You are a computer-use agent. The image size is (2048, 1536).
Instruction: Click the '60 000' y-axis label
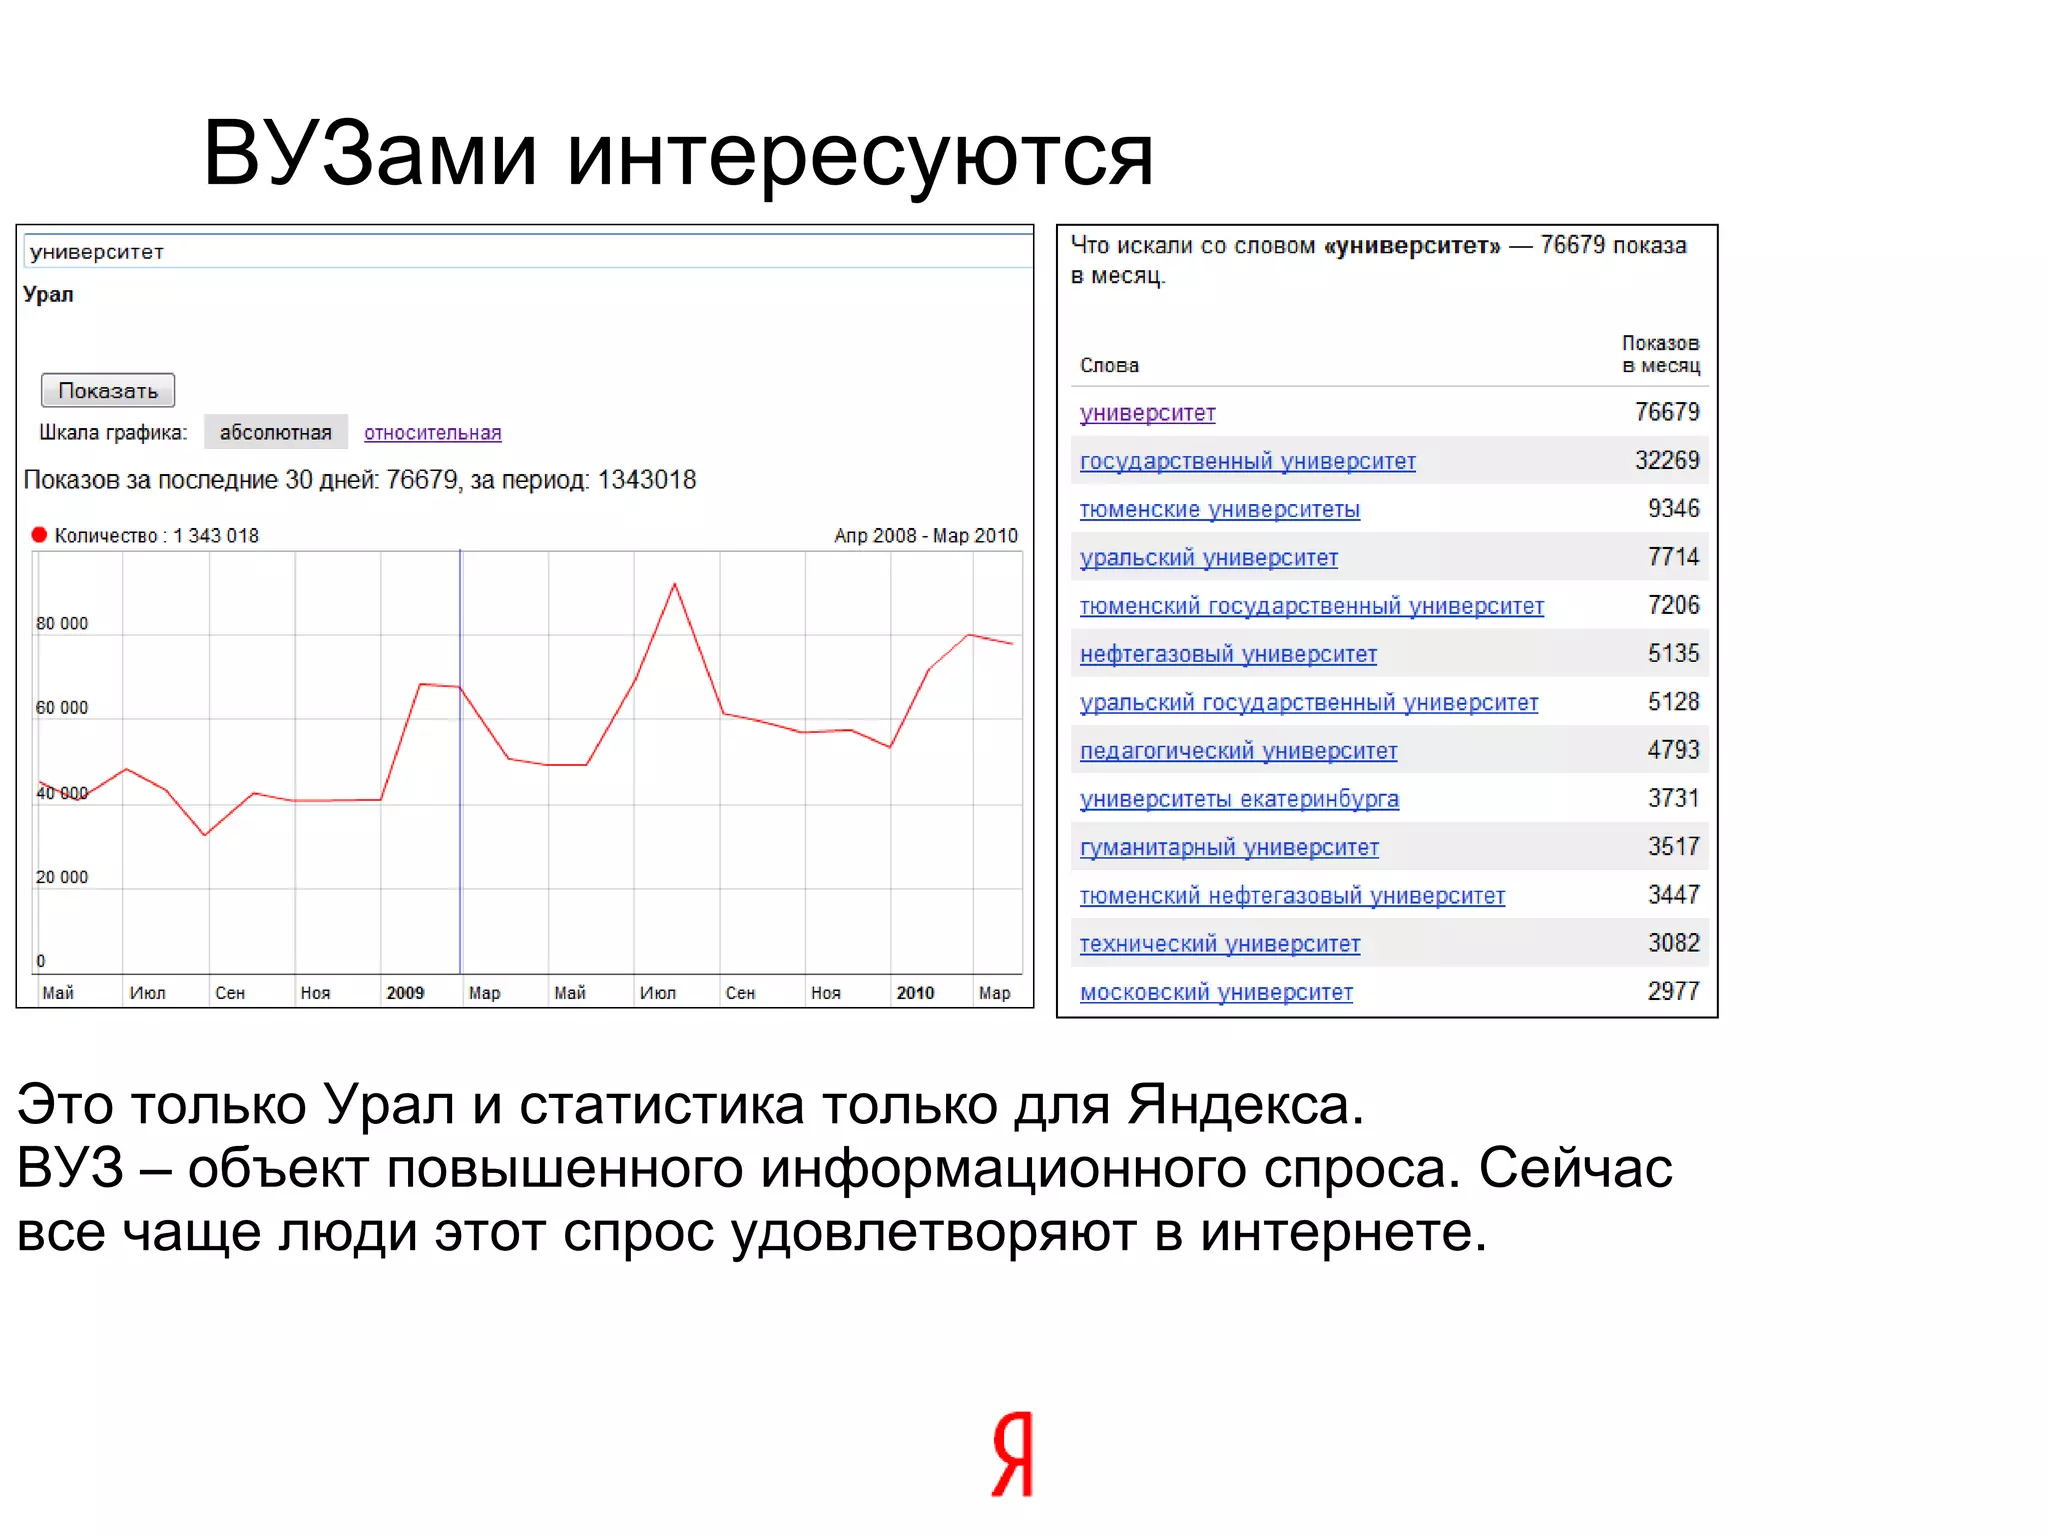click(x=62, y=707)
